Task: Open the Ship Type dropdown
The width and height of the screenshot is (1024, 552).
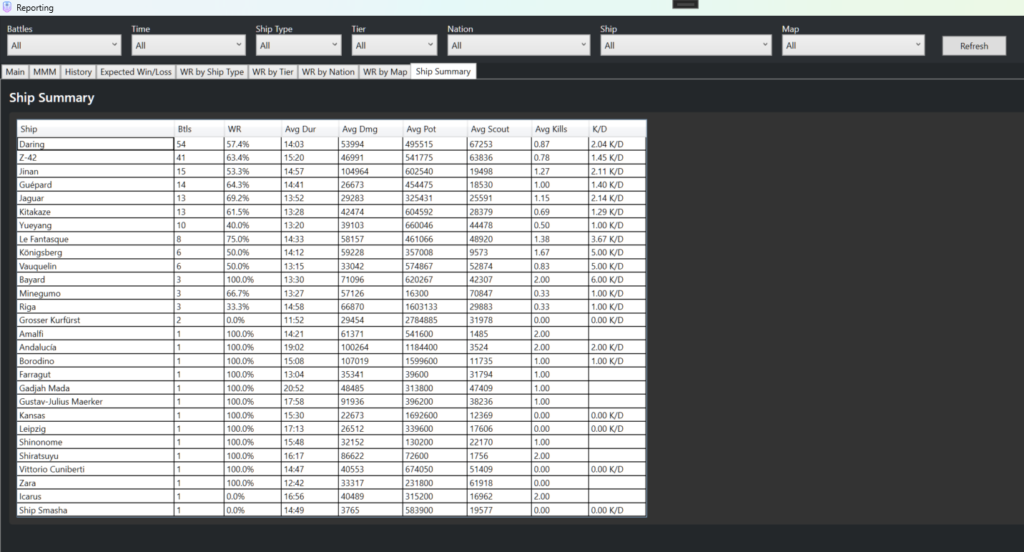Action: (299, 45)
